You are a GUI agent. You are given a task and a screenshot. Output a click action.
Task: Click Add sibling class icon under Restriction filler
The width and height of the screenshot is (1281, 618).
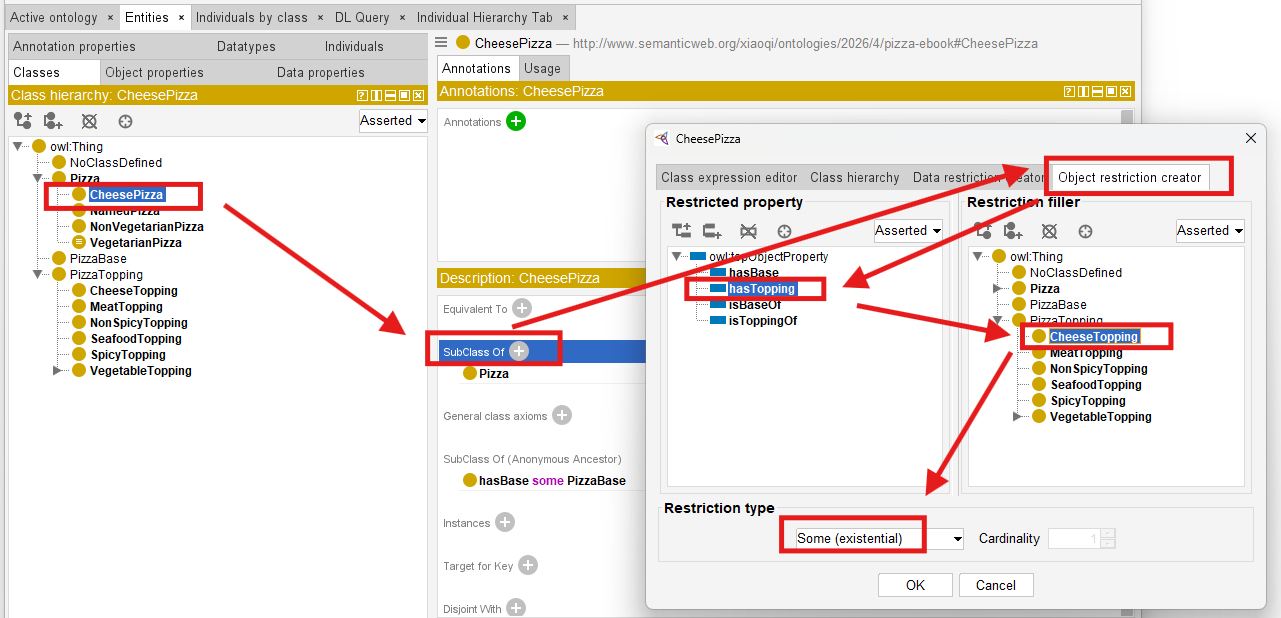(x=1013, y=231)
